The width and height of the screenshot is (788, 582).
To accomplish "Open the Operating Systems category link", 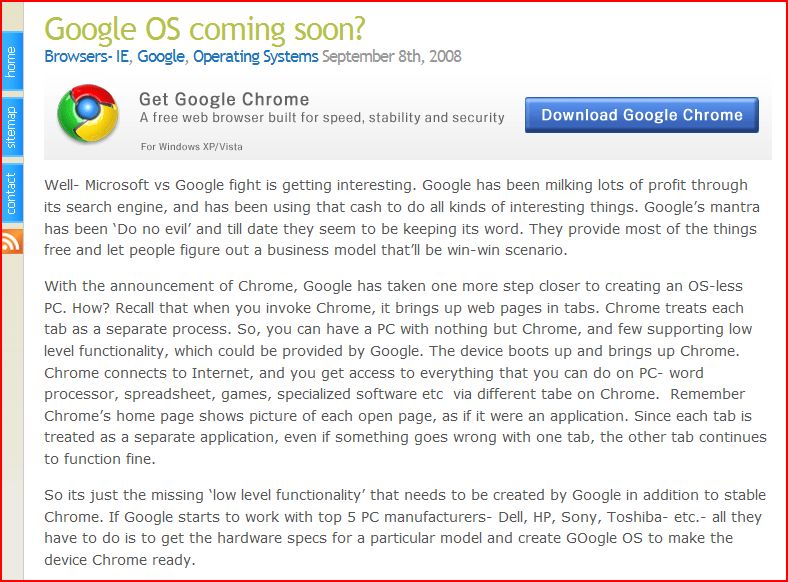I will pyautogui.click(x=256, y=56).
